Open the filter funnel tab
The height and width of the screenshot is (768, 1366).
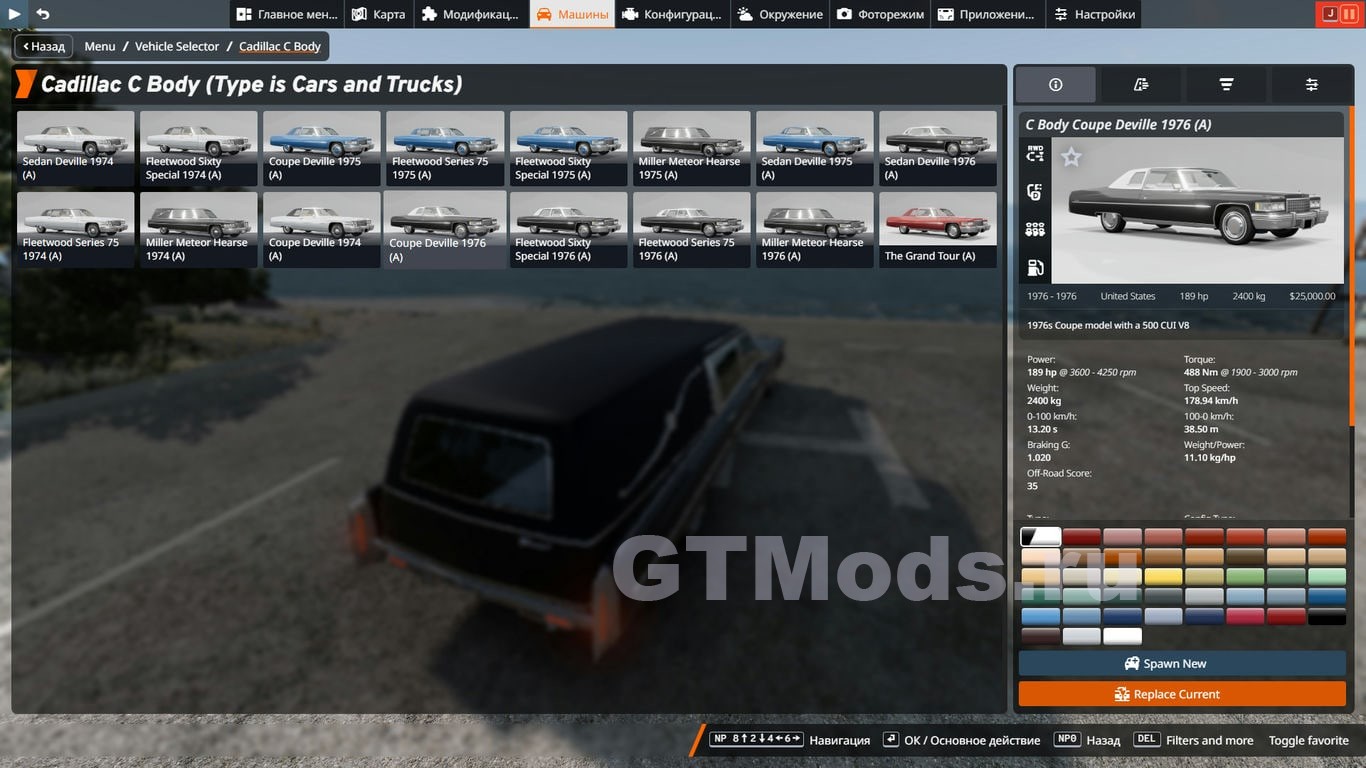pyautogui.click(x=1226, y=85)
